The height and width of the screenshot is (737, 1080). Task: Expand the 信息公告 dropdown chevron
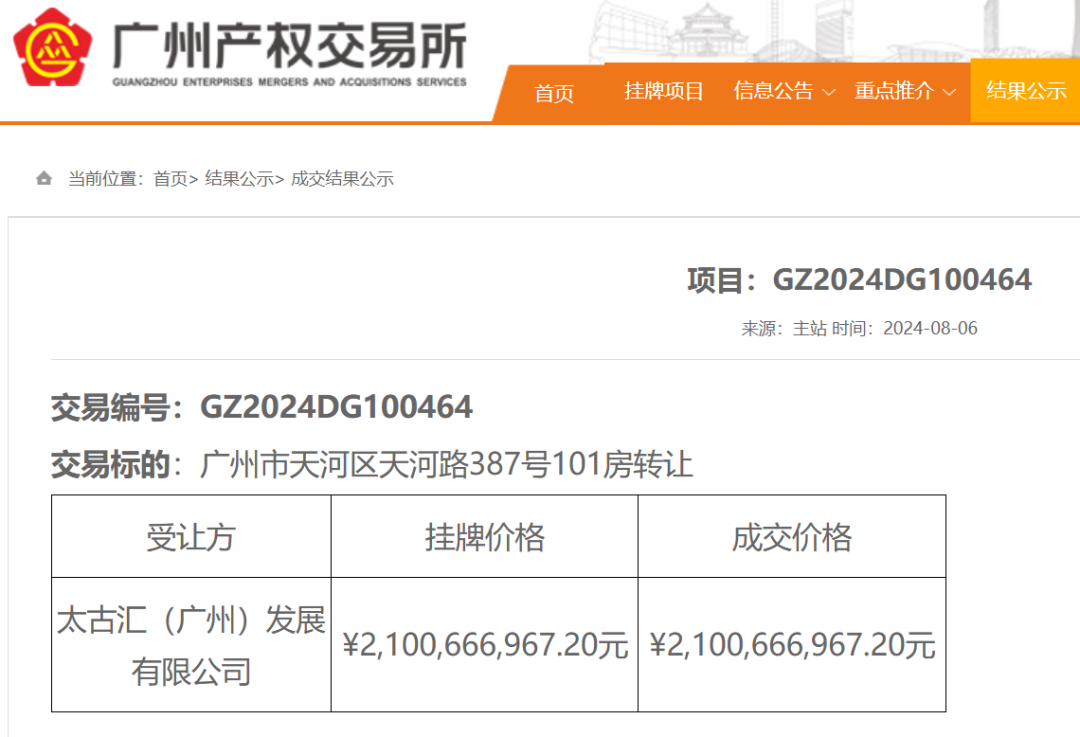pos(829,92)
